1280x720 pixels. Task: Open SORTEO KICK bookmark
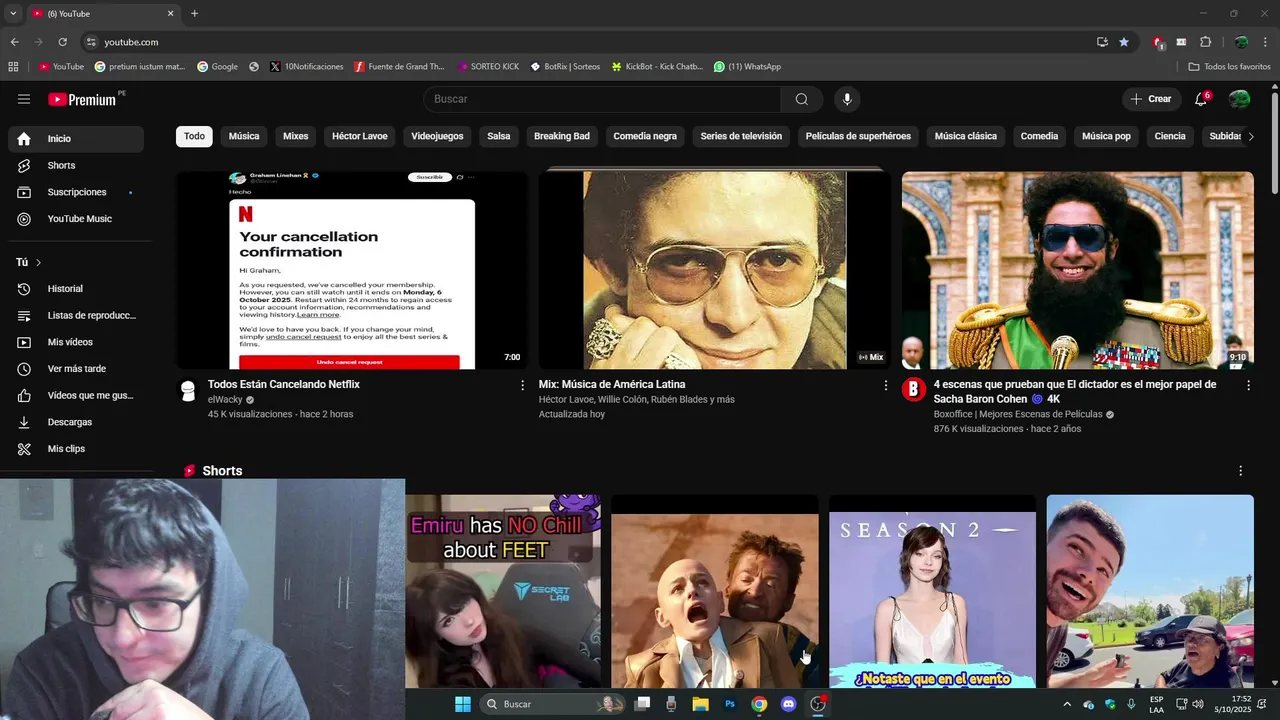[x=488, y=67]
